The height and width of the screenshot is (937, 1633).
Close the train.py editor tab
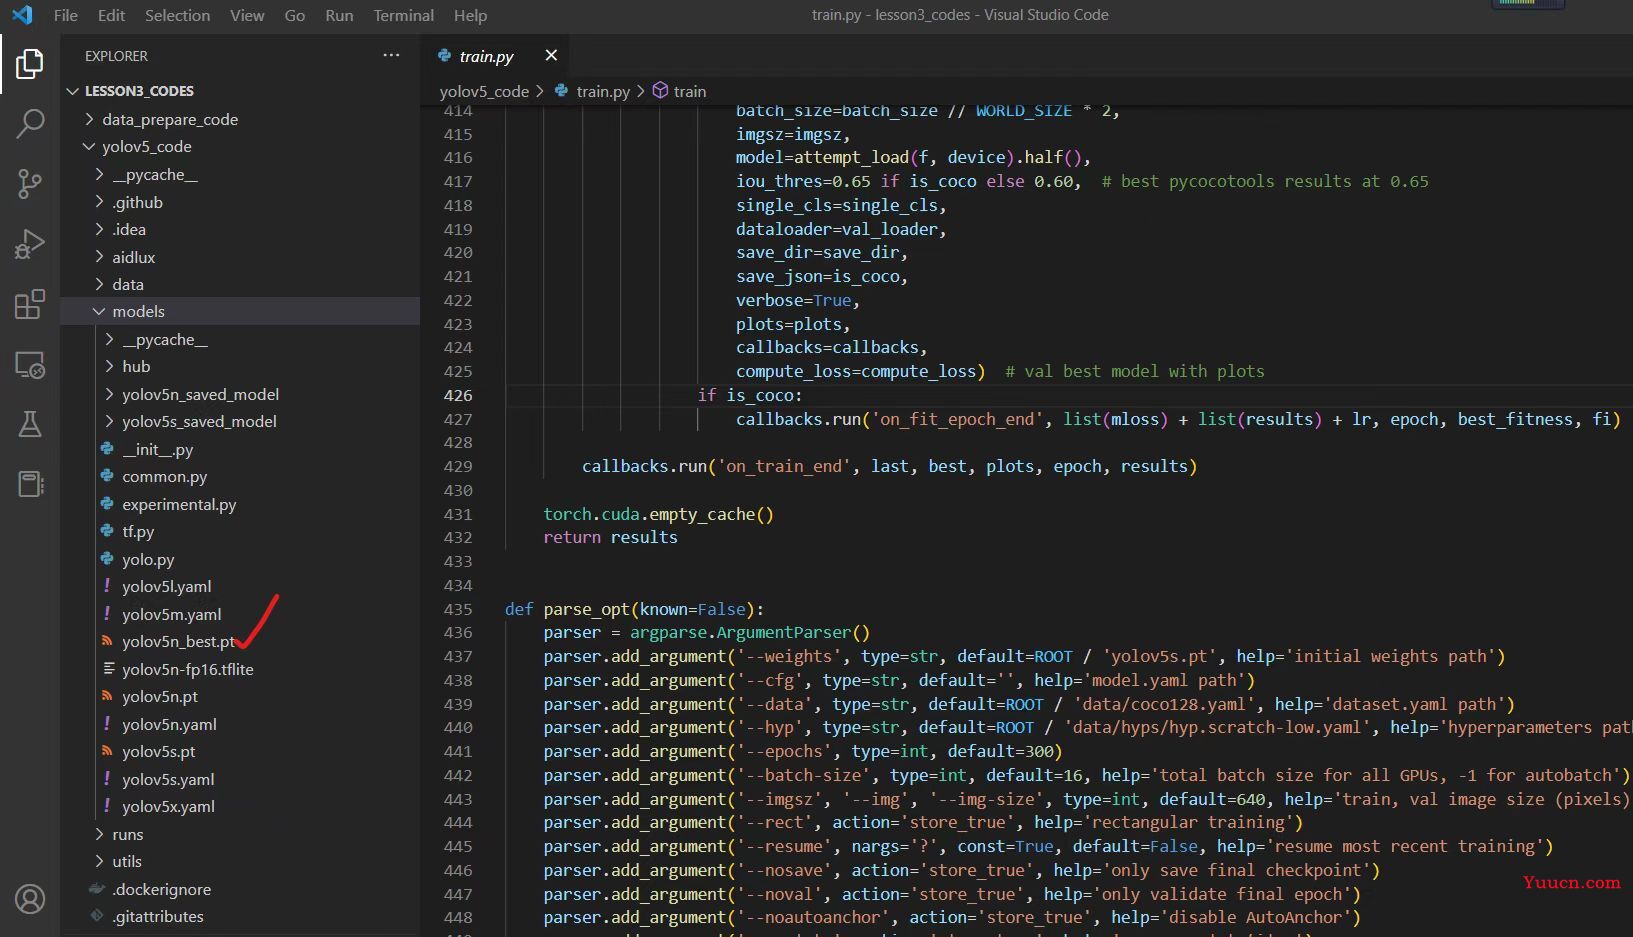pyautogui.click(x=551, y=55)
